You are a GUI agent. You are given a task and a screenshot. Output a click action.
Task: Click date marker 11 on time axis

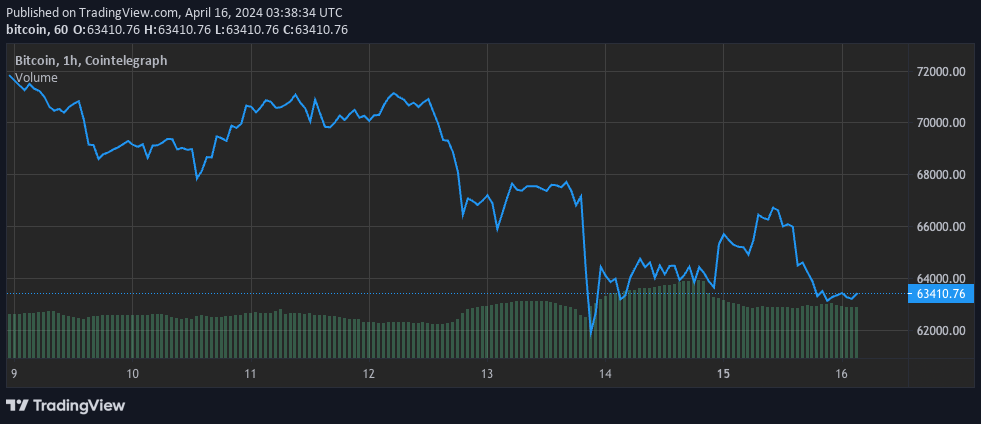[250, 373]
